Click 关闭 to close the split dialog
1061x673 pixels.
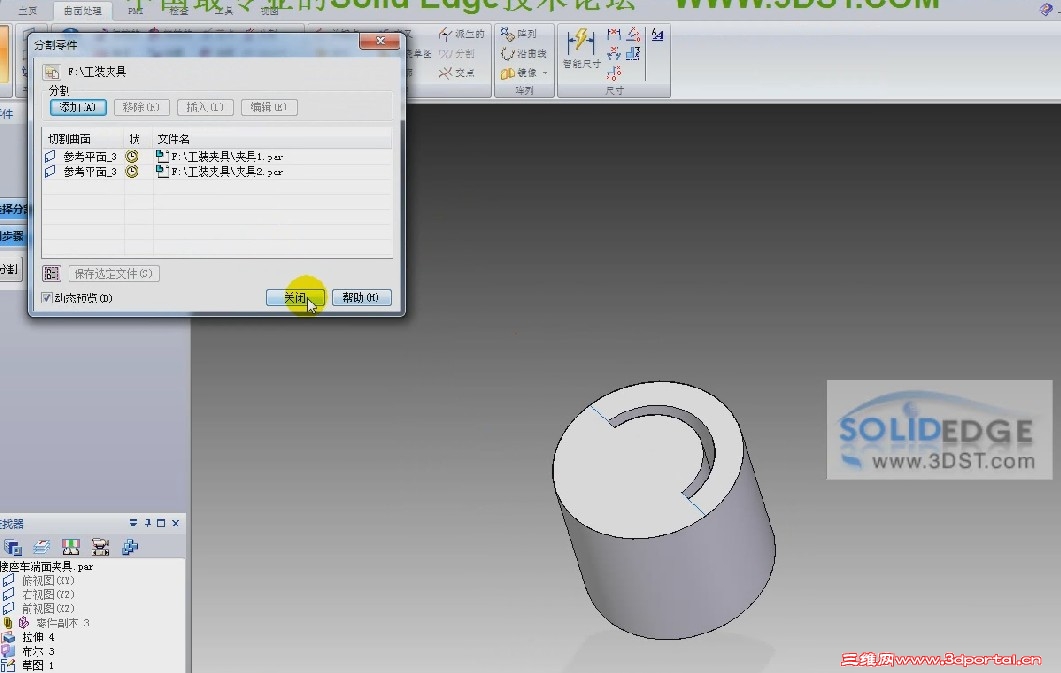pyautogui.click(x=295, y=298)
